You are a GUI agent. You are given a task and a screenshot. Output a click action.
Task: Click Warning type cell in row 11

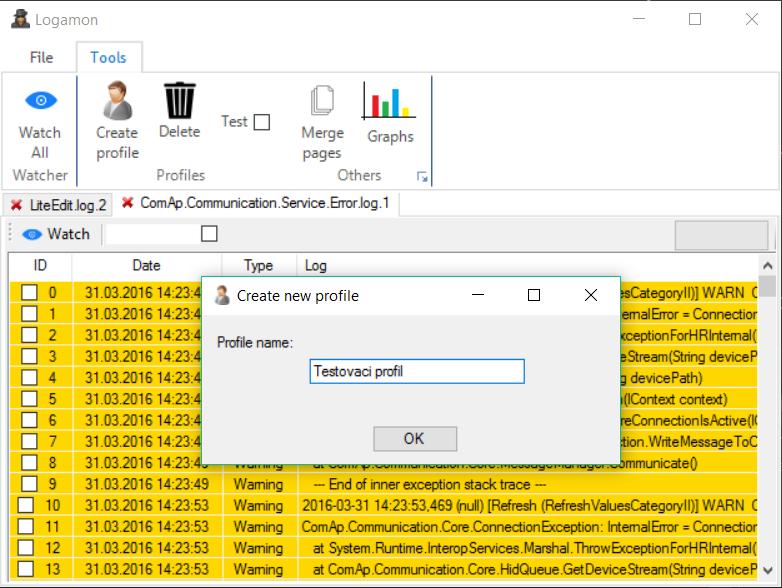click(x=258, y=527)
